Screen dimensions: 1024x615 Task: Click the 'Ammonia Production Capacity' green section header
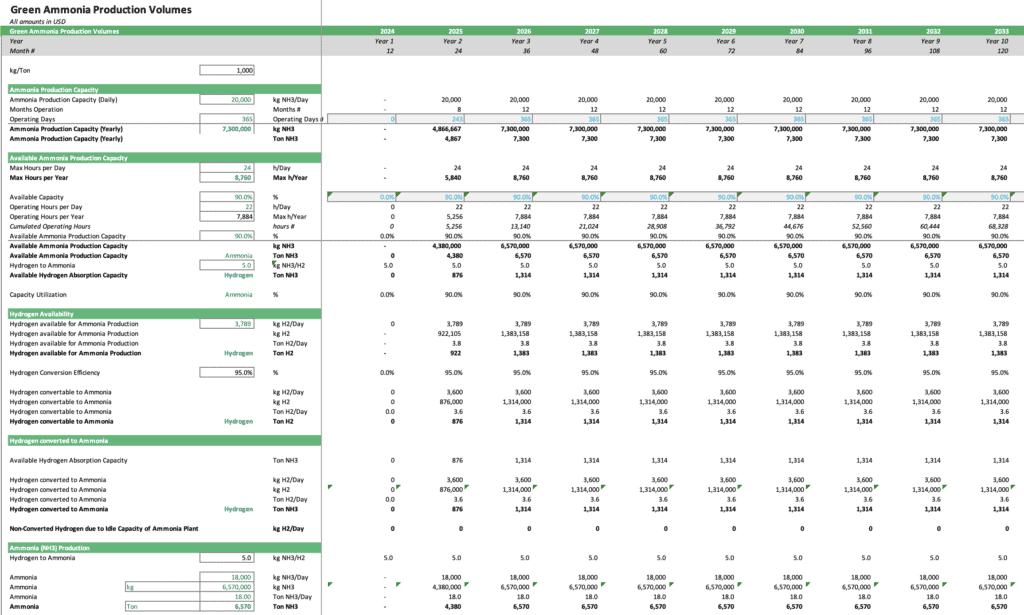coord(165,90)
